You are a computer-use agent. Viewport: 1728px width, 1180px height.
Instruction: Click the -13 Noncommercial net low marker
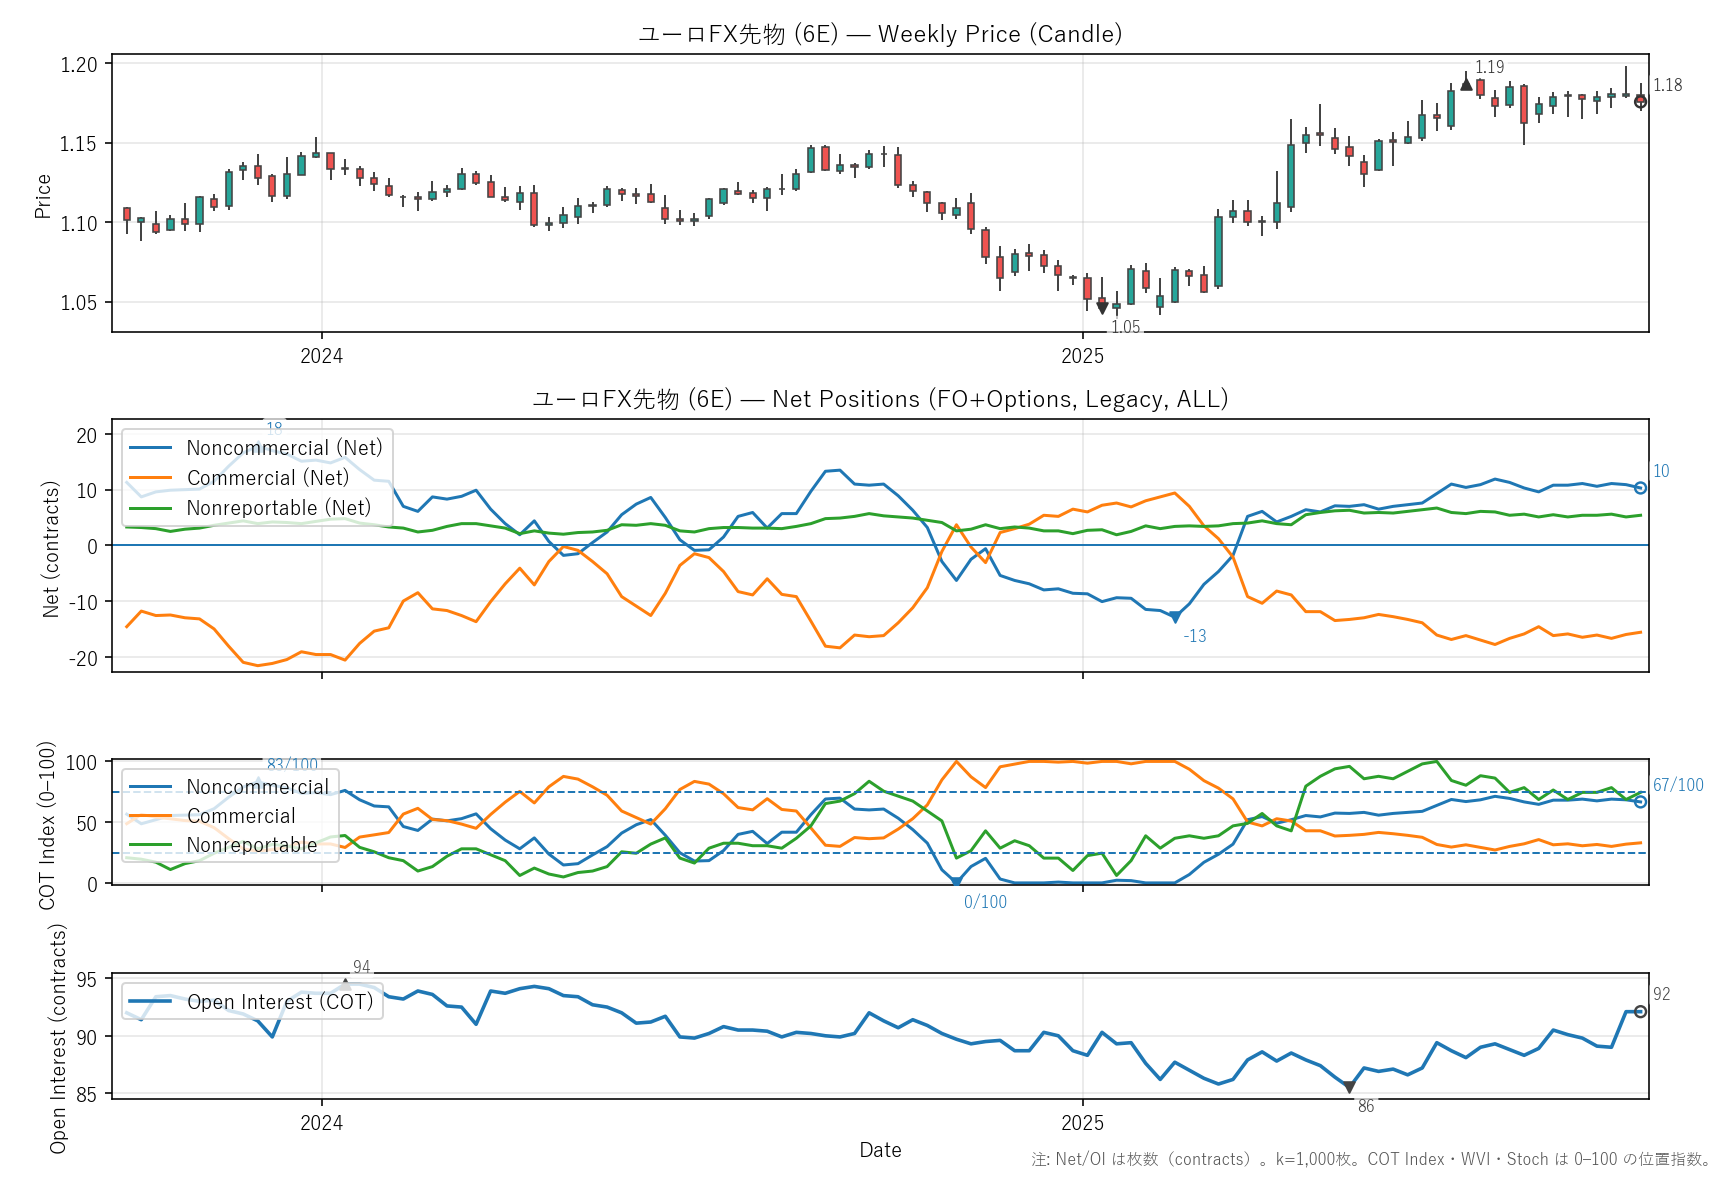tap(1175, 618)
